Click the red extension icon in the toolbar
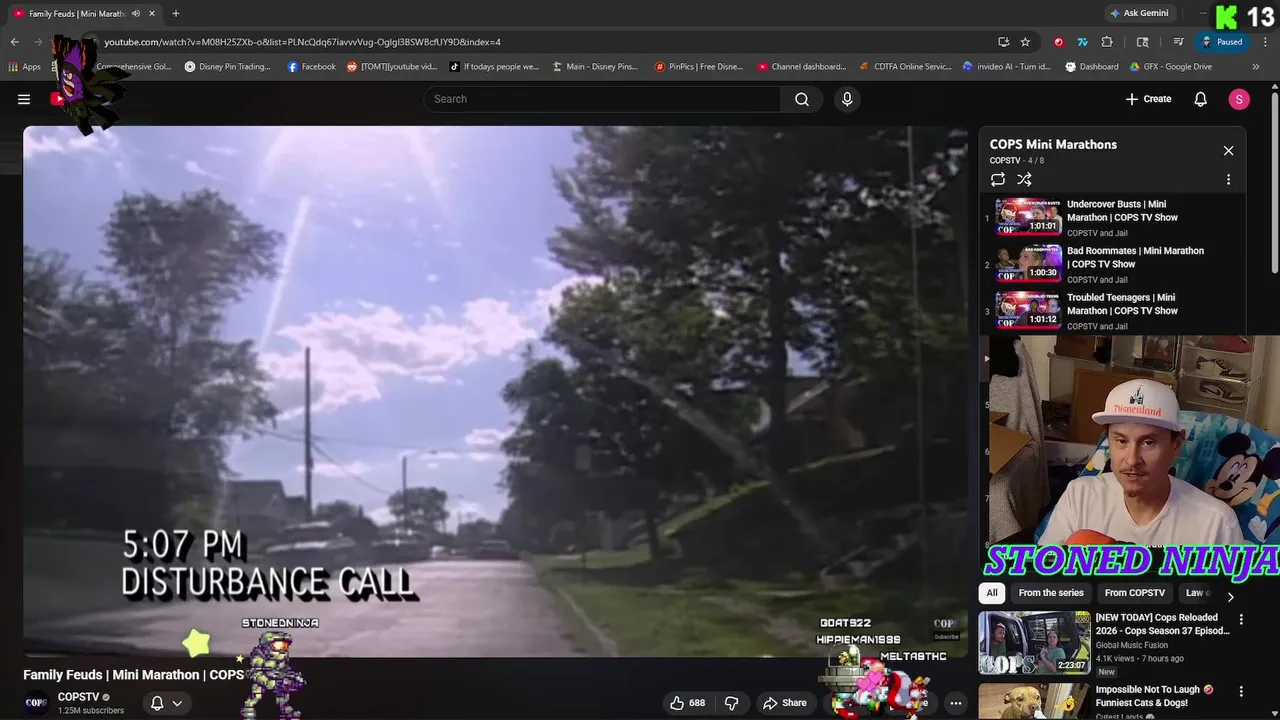This screenshot has width=1280, height=720. click(x=1059, y=42)
